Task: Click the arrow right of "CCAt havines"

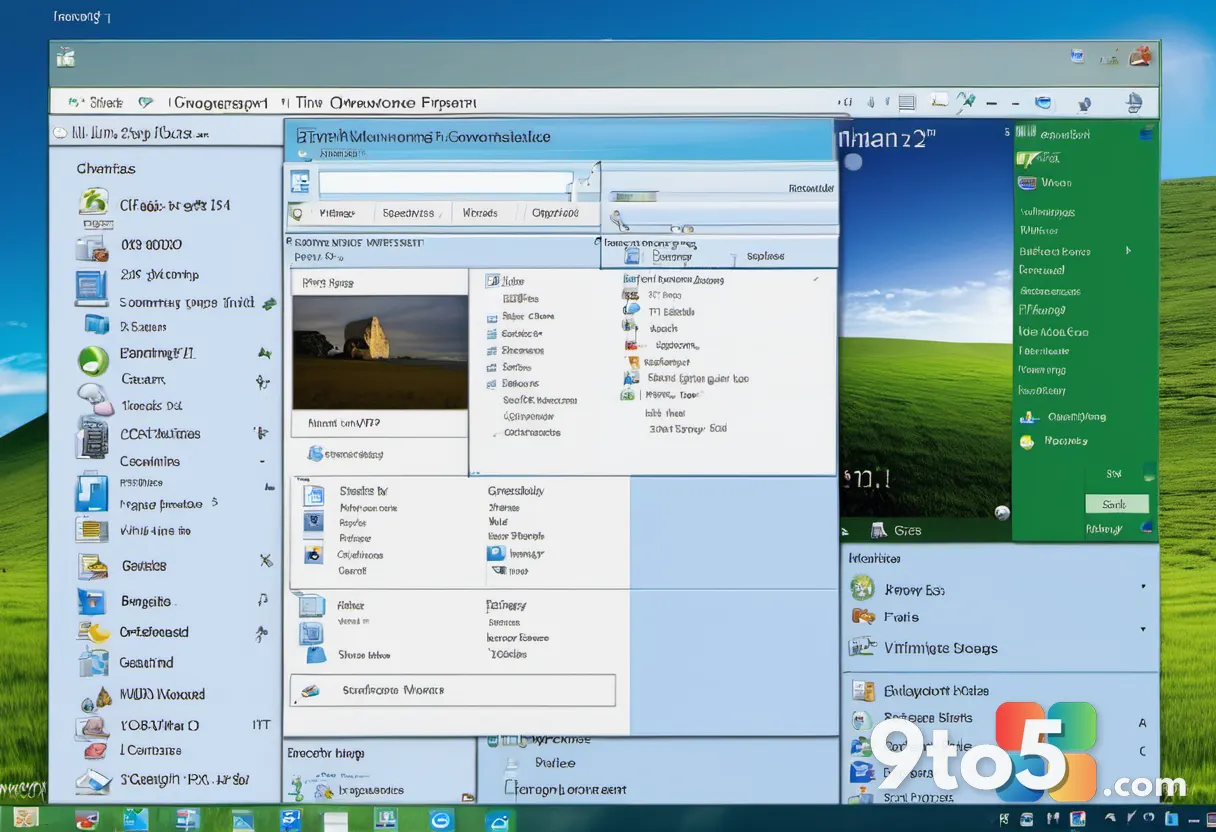Action: (261, 433)
